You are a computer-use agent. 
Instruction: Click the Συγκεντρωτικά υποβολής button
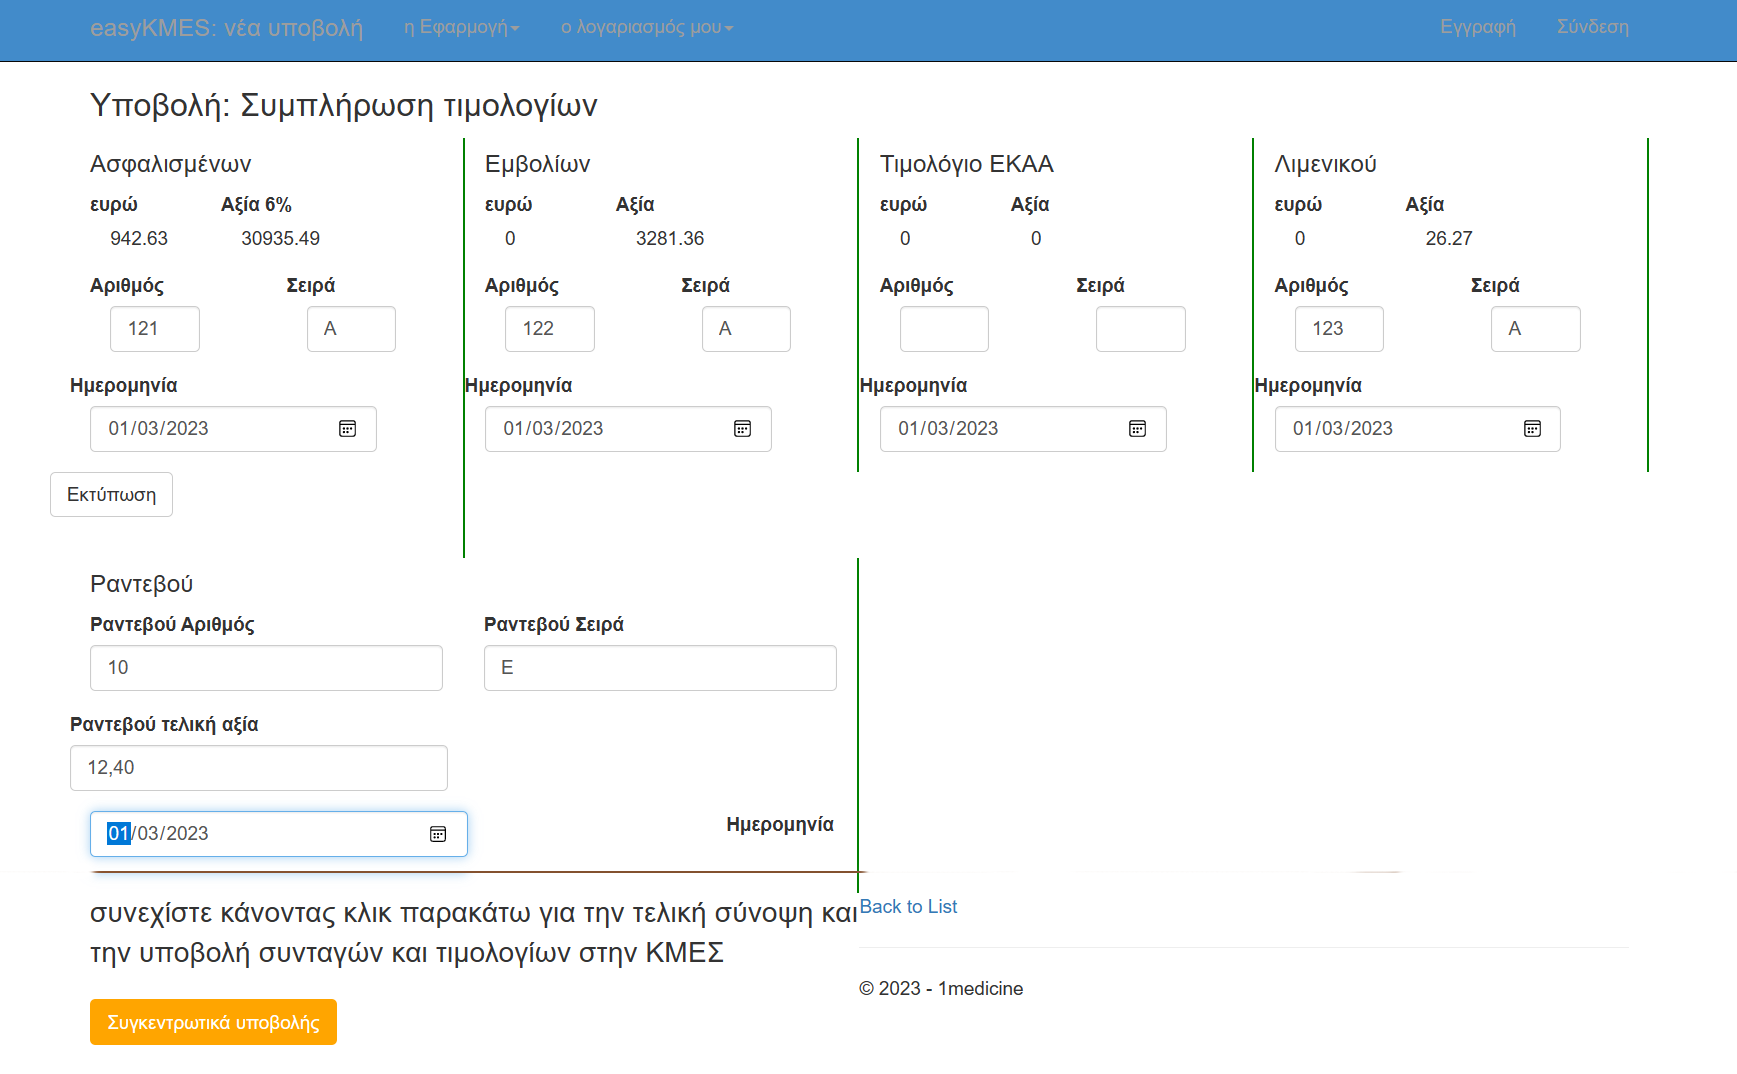pyautogui.click(x=213, y=1022)
